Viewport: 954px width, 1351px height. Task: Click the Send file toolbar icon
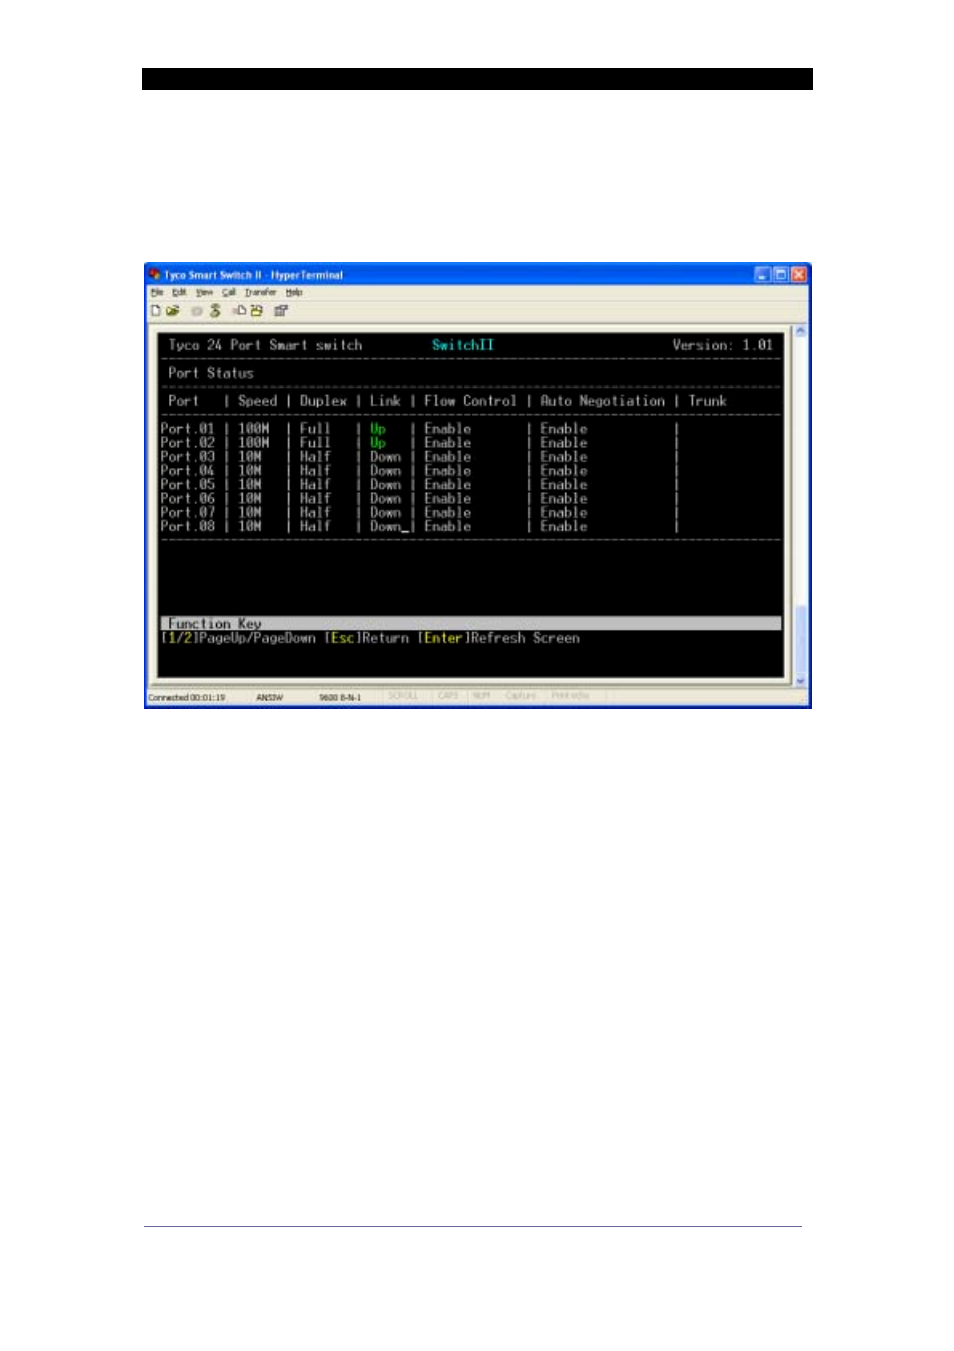click(239, 311)
